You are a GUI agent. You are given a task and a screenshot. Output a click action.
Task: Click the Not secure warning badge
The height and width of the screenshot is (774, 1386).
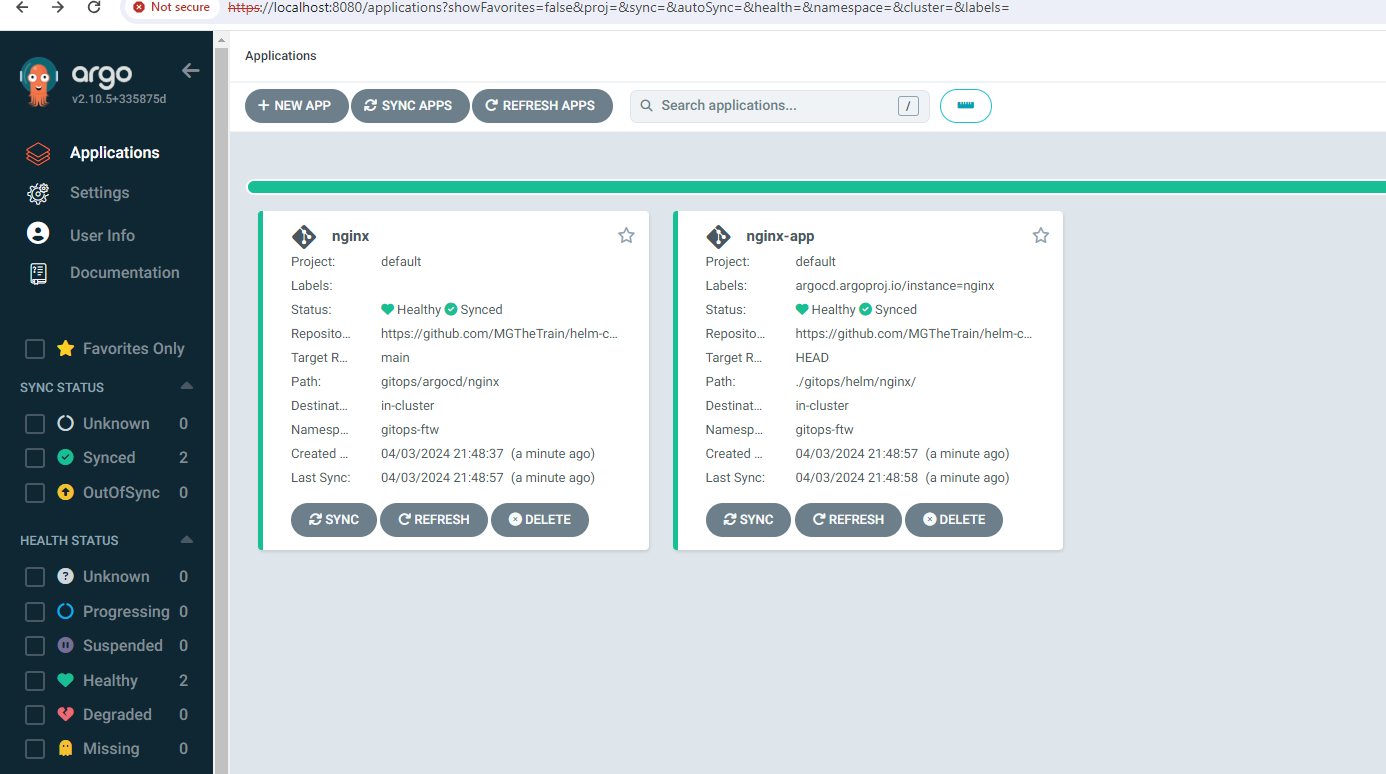coord(171,7)
